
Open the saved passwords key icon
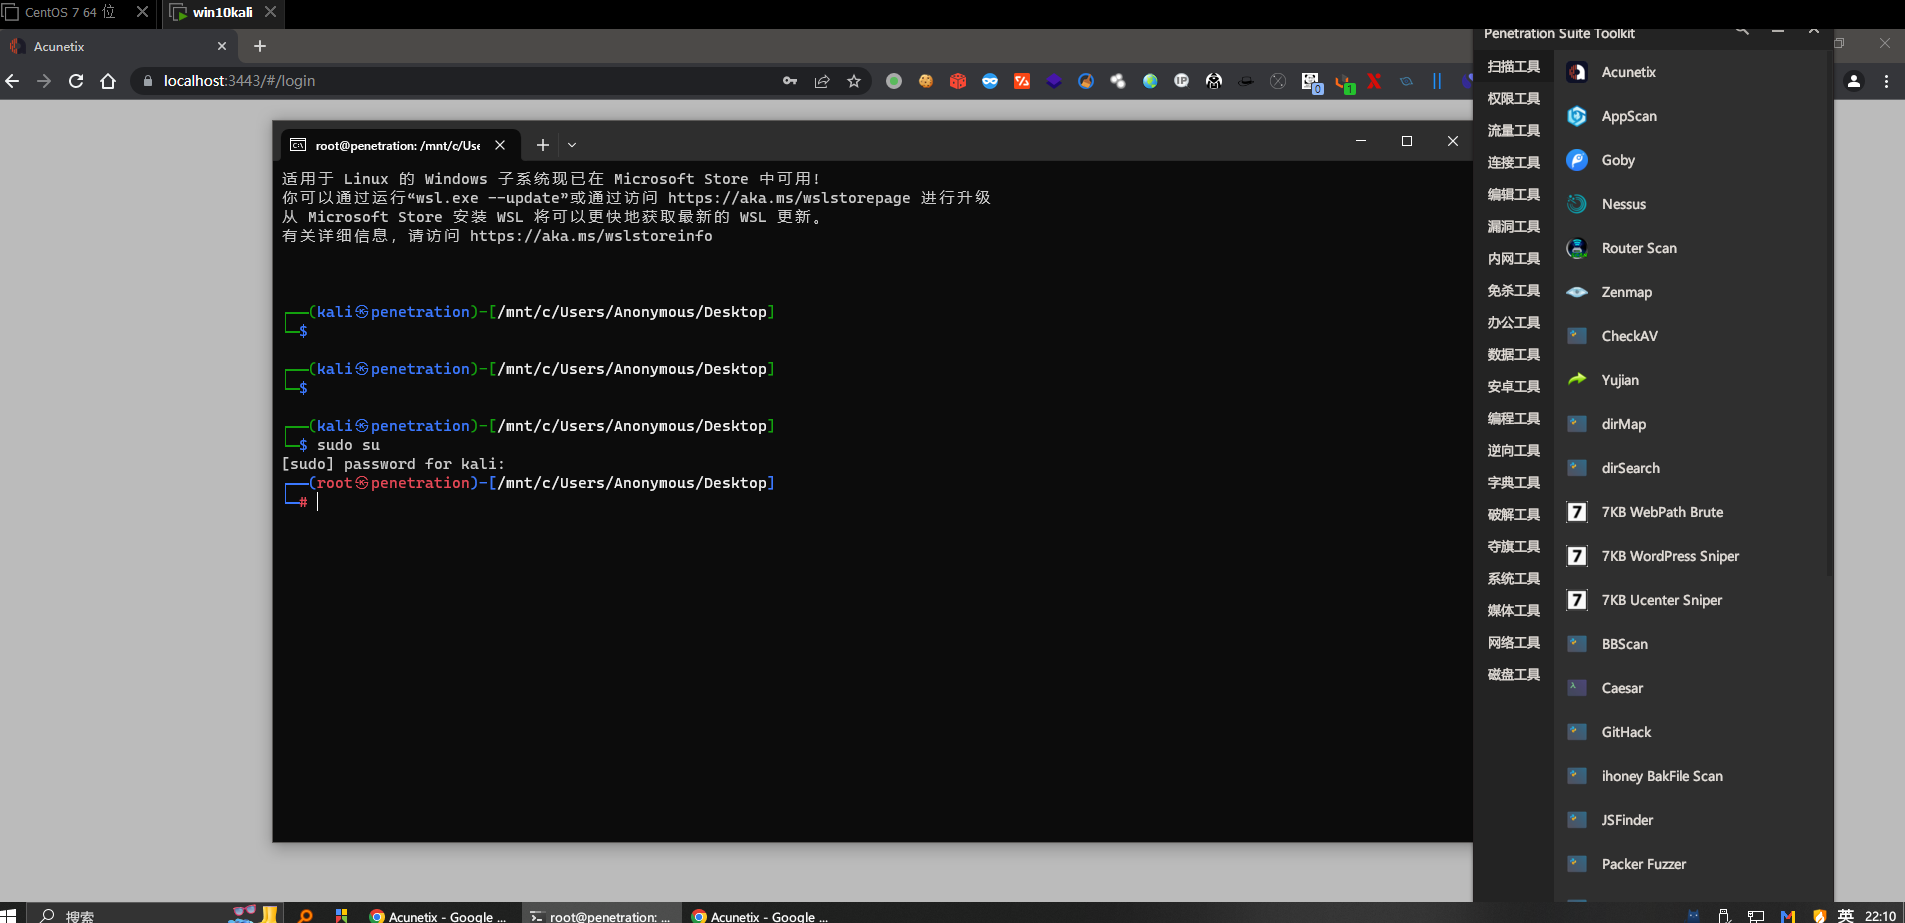pyautogui.click(x=790, y=81)
